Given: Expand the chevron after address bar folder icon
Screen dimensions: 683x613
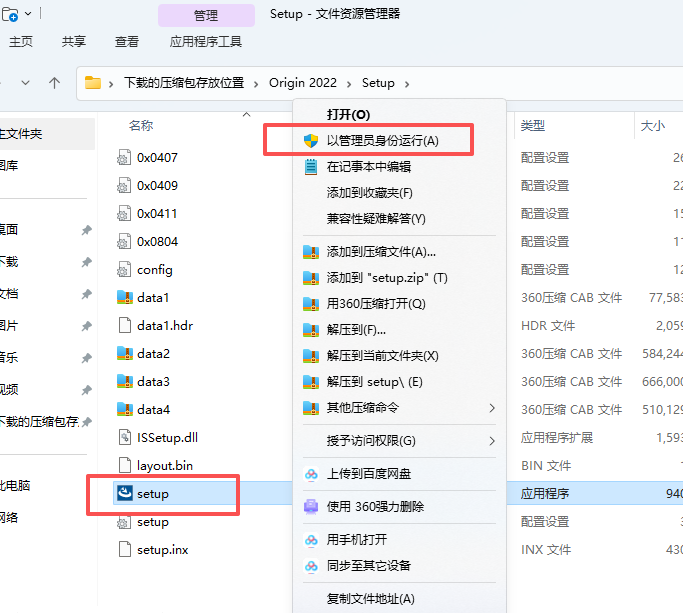Looking at the screenshot, I should coord(111,84).
